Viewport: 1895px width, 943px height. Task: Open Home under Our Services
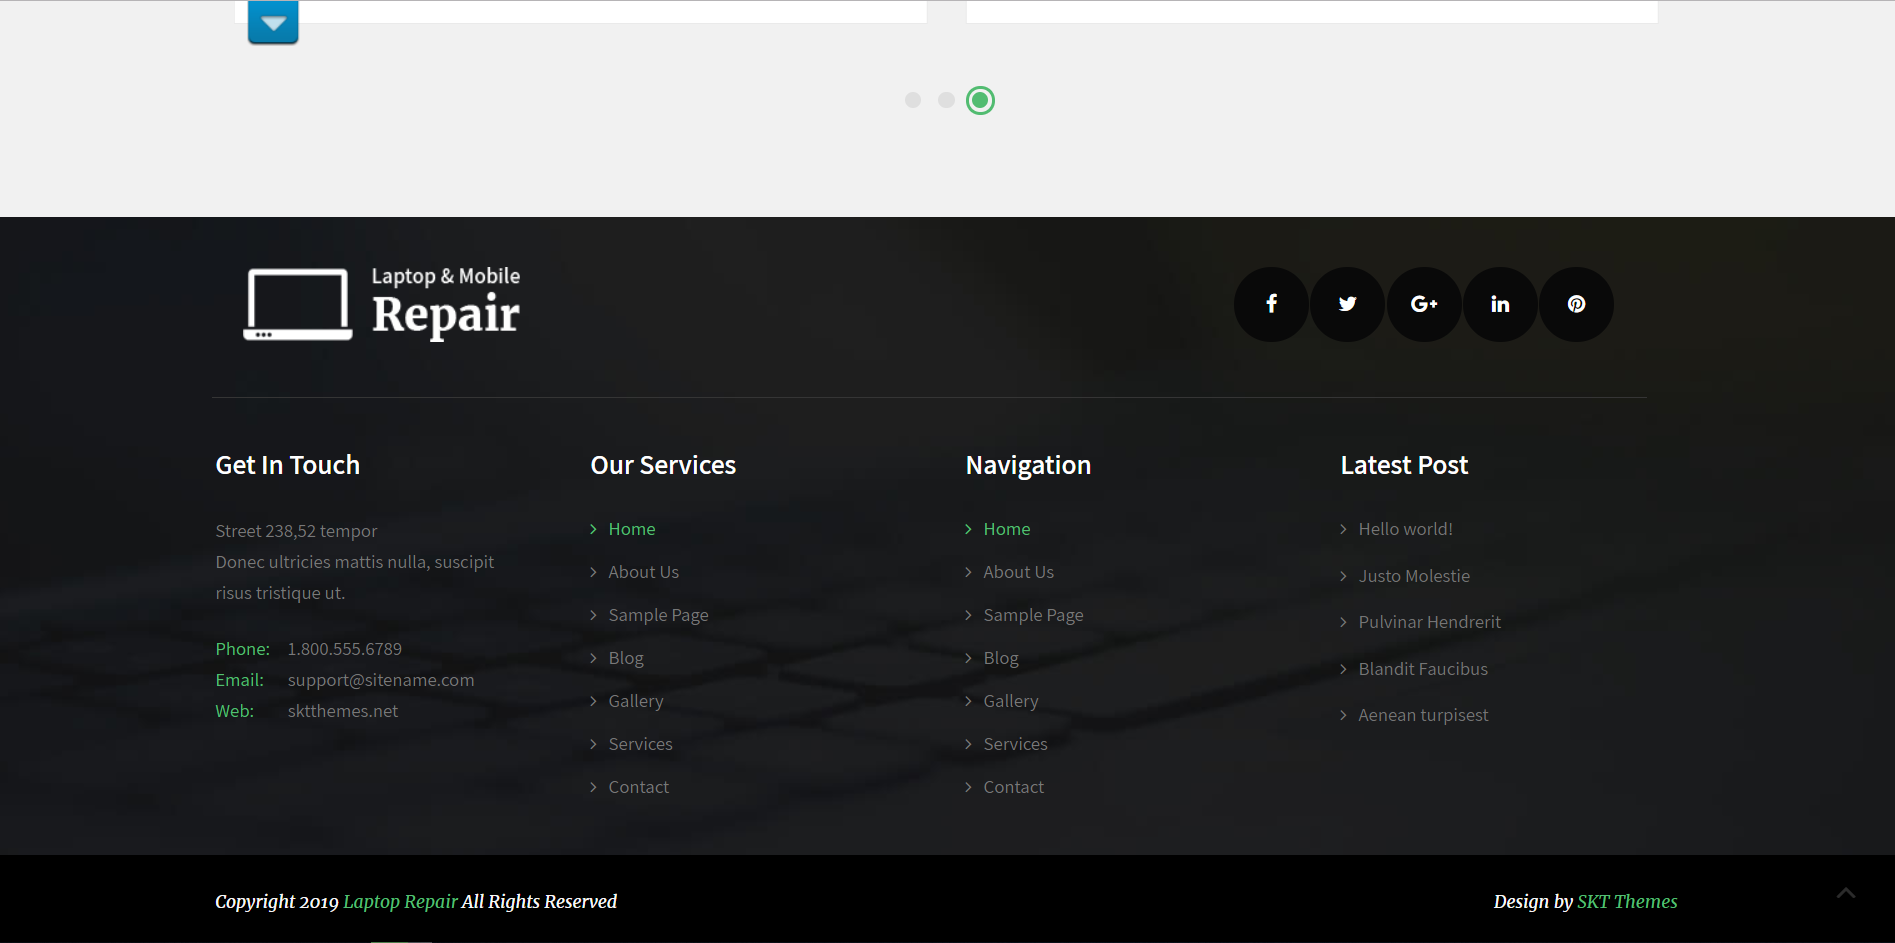[x=631, y=529]
